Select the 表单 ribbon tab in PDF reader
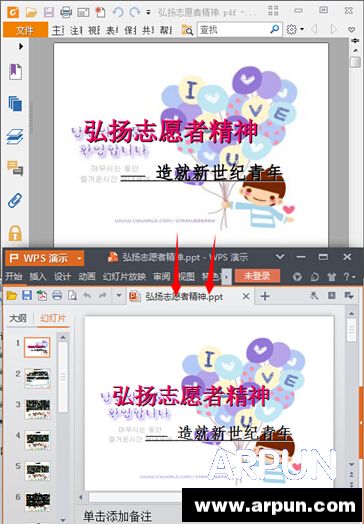The image size is (364, 524). (x=112, y=30)
